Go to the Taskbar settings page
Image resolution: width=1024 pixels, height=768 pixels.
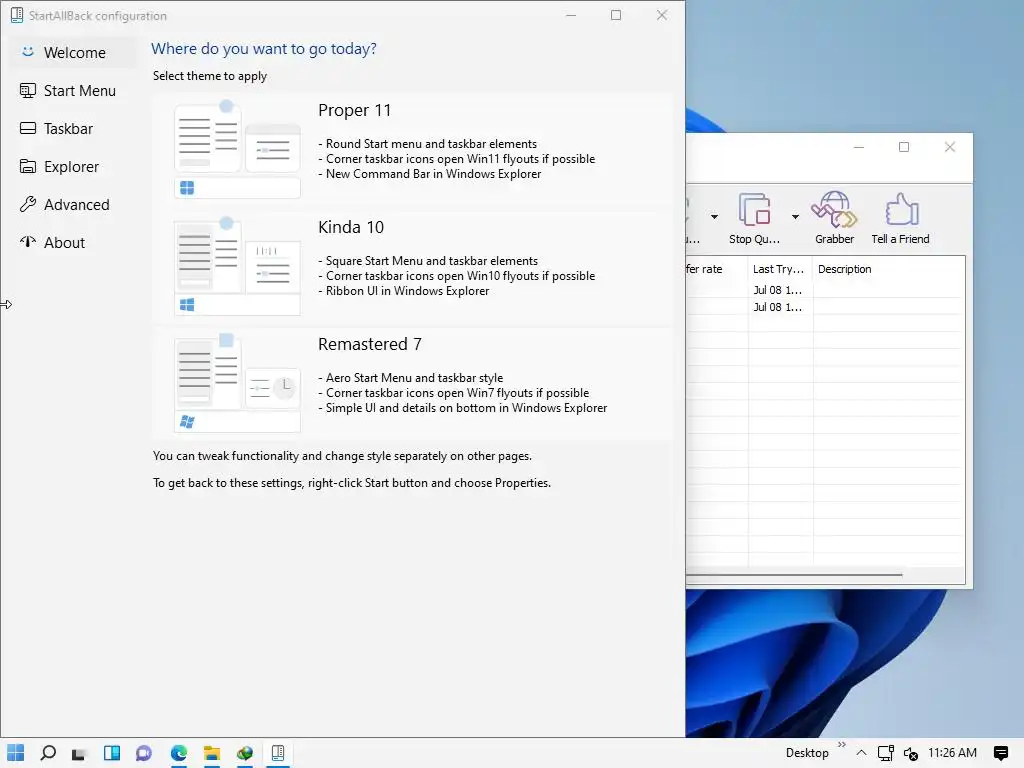click(72, 128)
